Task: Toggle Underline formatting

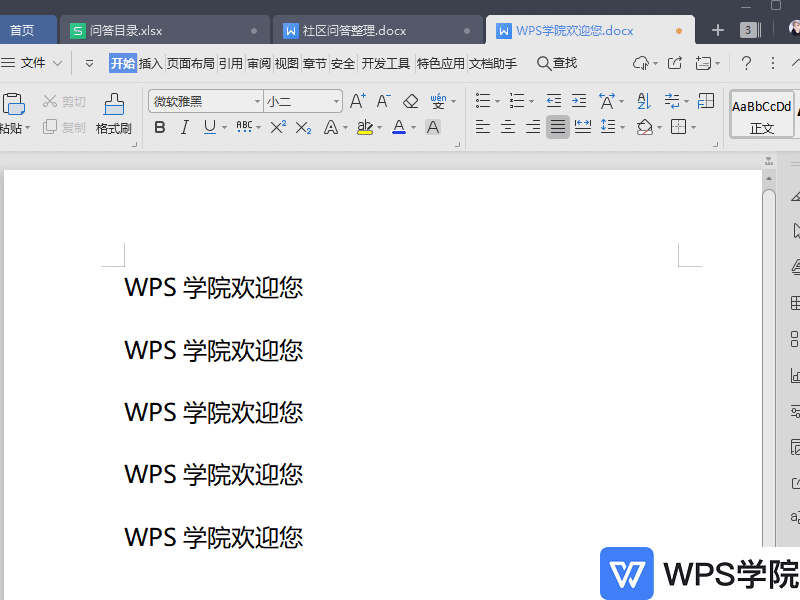Action: click(210, 127)
